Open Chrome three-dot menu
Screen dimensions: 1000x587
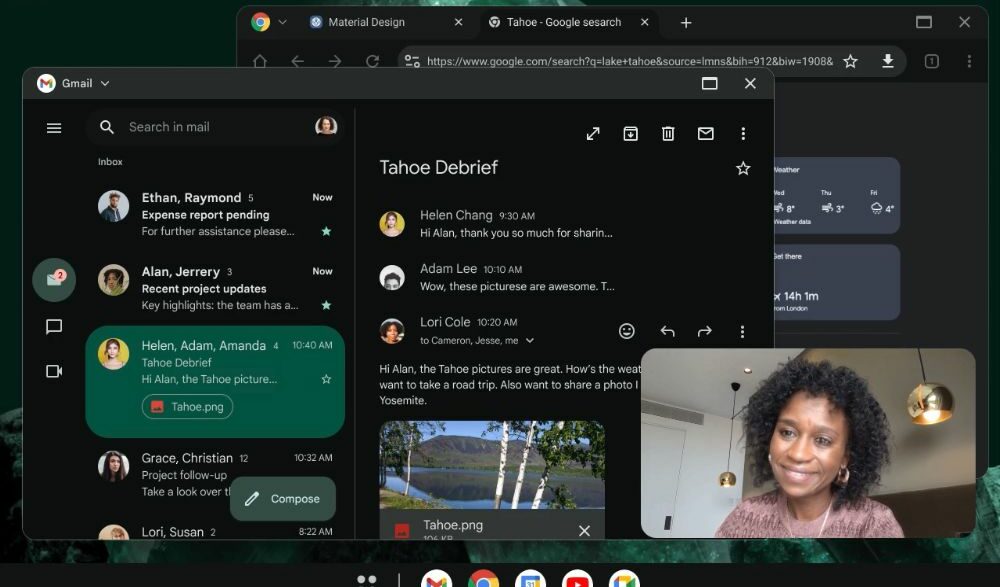click(969, 61)
